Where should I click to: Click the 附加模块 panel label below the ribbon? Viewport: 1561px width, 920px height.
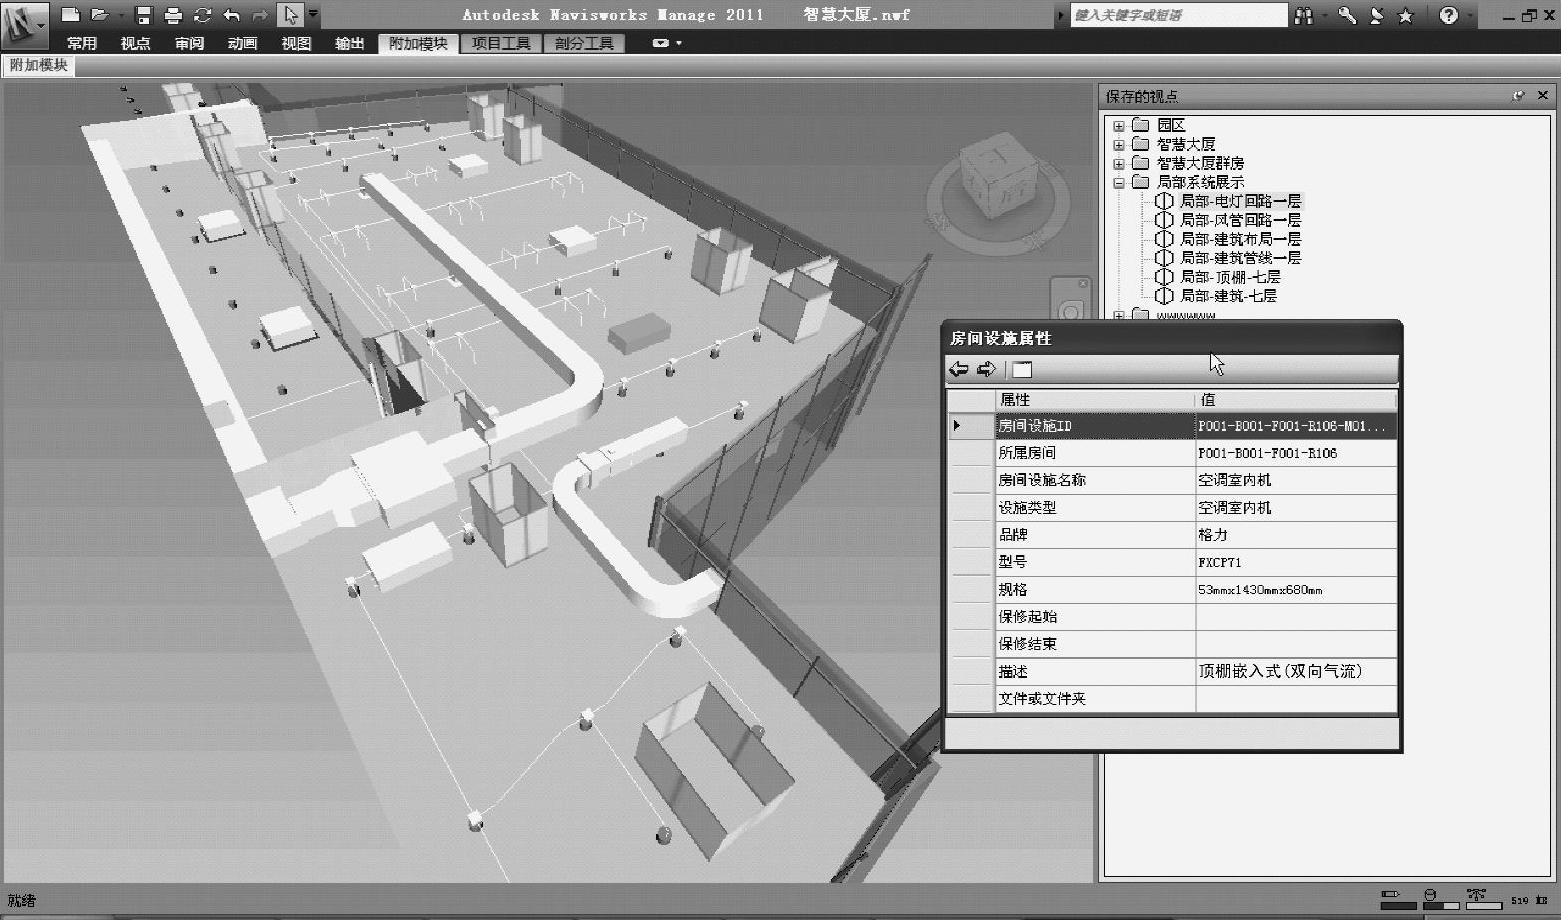tap(39, 65)
